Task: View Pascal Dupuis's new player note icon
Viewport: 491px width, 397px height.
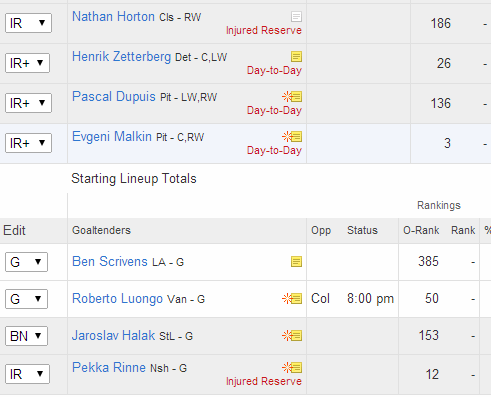Action: click(x=292, y=97)
